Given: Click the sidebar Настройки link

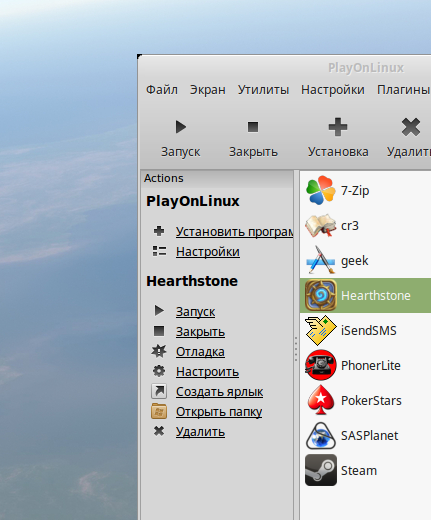Looking at the screenshot, I should (208, 252).
